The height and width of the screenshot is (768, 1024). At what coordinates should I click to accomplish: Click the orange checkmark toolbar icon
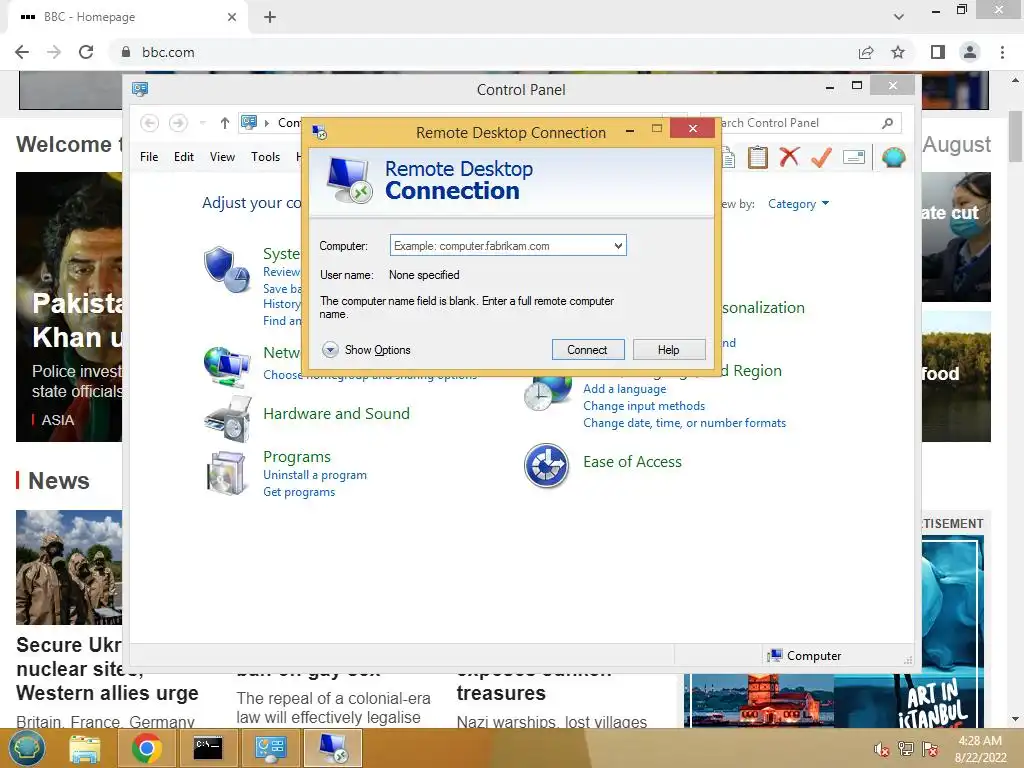pos(822,157)
